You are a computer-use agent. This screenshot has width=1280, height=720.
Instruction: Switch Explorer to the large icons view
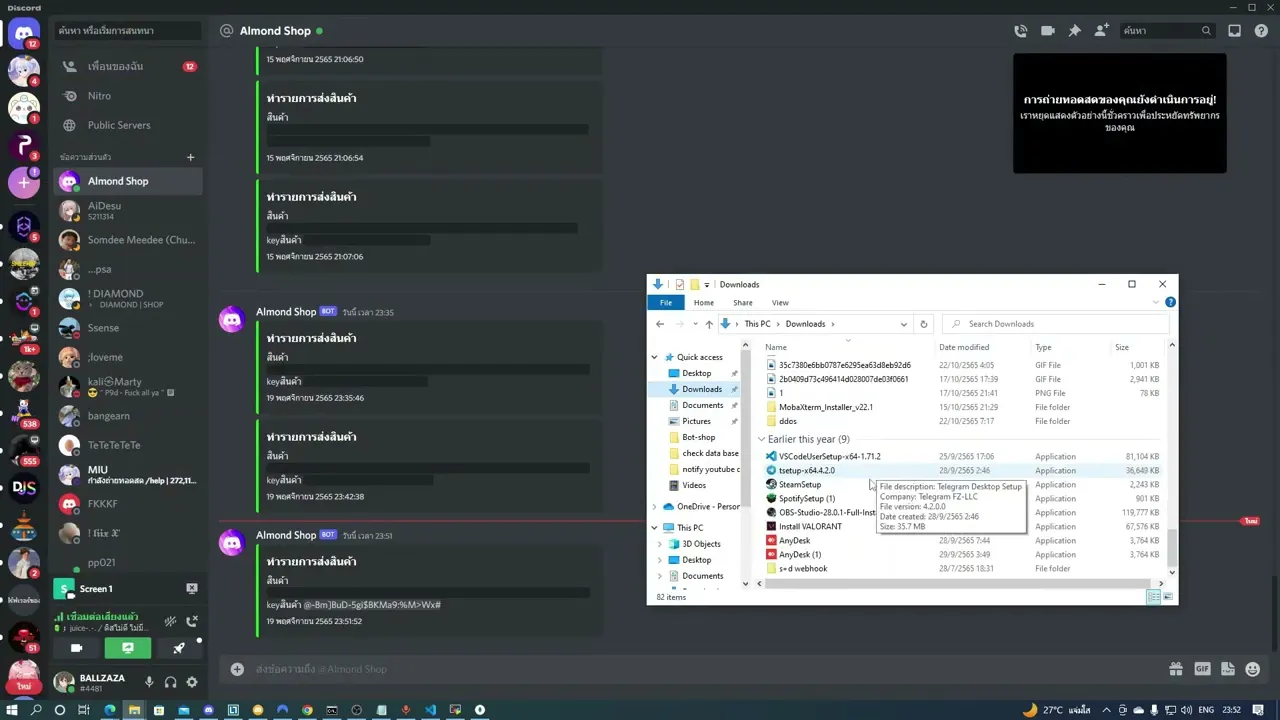coord(1167,597)
